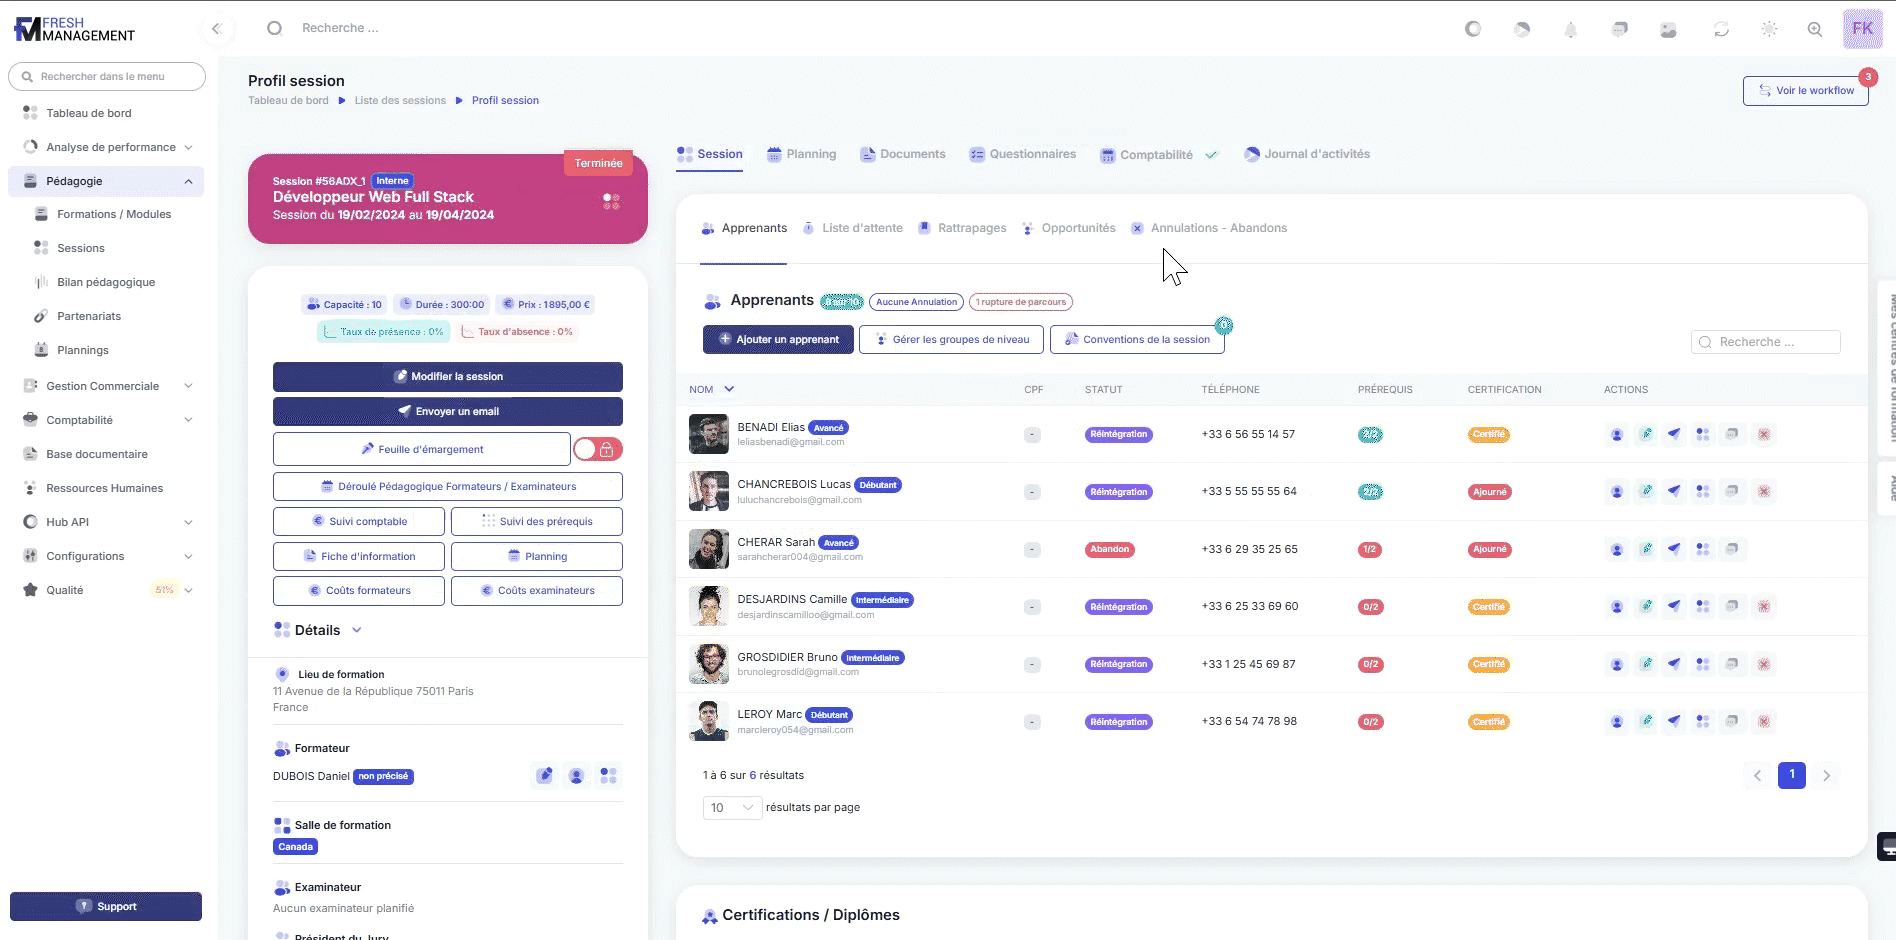Viewport: 1896px width, 940px height.
Task: Click the red delete icon in the BENADI Elias row
Action: click(x=1764, y=434)
